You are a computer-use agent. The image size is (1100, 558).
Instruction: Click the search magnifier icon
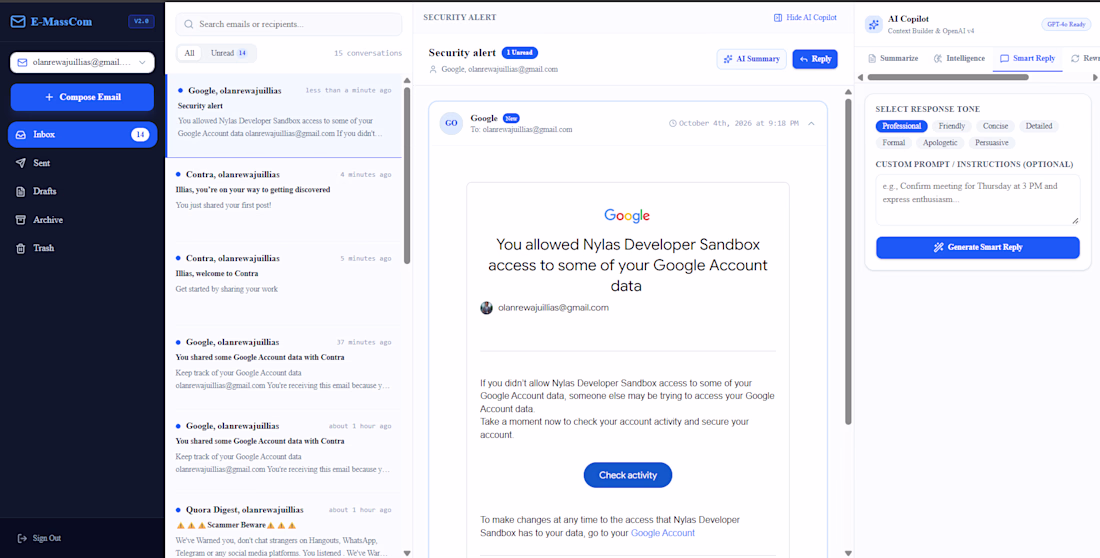point(189,24)
